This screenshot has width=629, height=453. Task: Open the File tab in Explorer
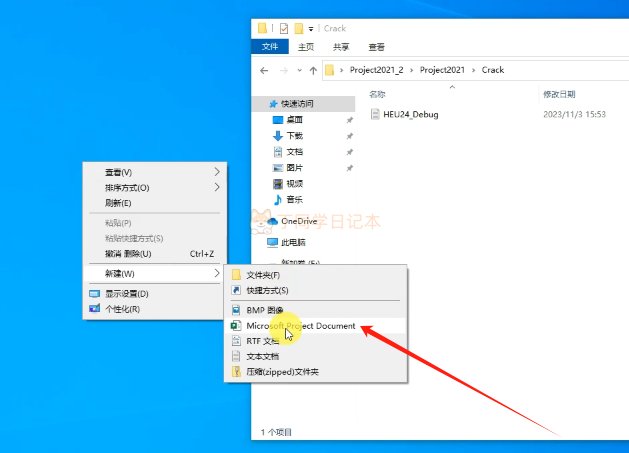tap(270, 47)
